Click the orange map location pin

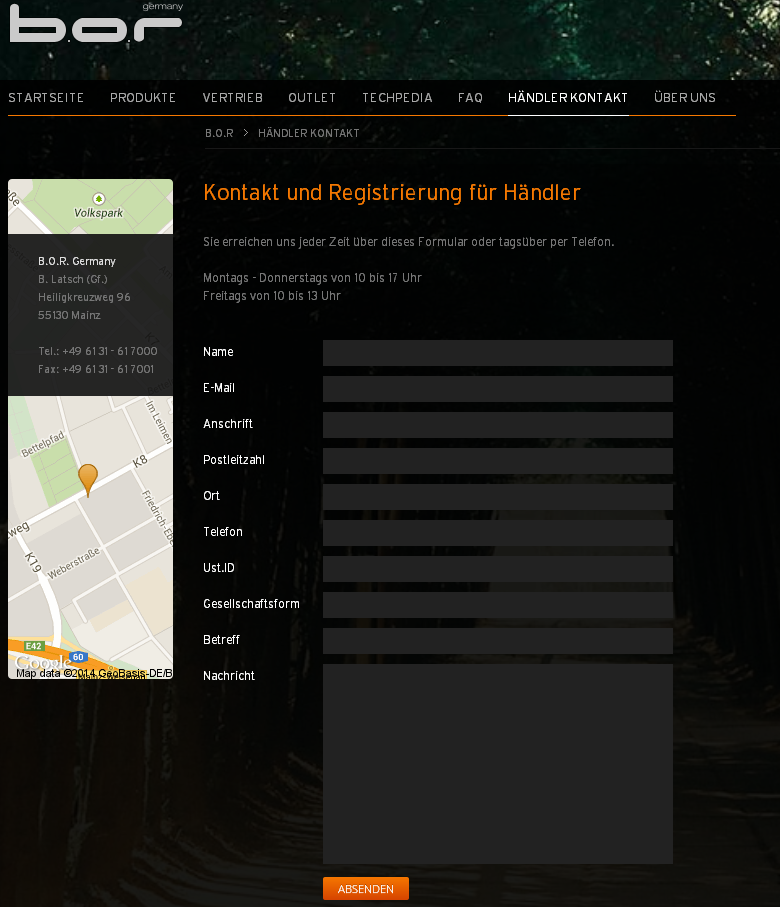pyautogui.click(x=88, y=478)
